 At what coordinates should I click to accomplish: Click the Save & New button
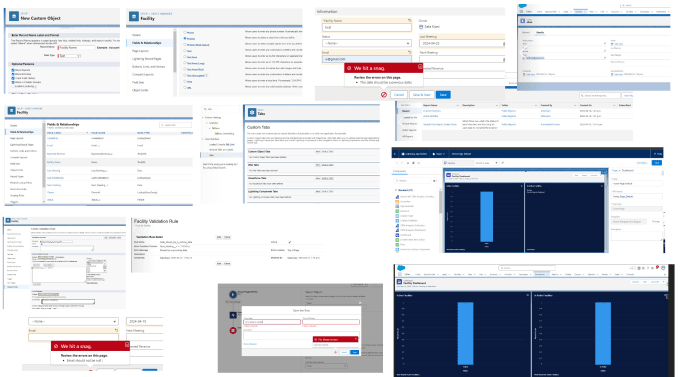(422, 95)
